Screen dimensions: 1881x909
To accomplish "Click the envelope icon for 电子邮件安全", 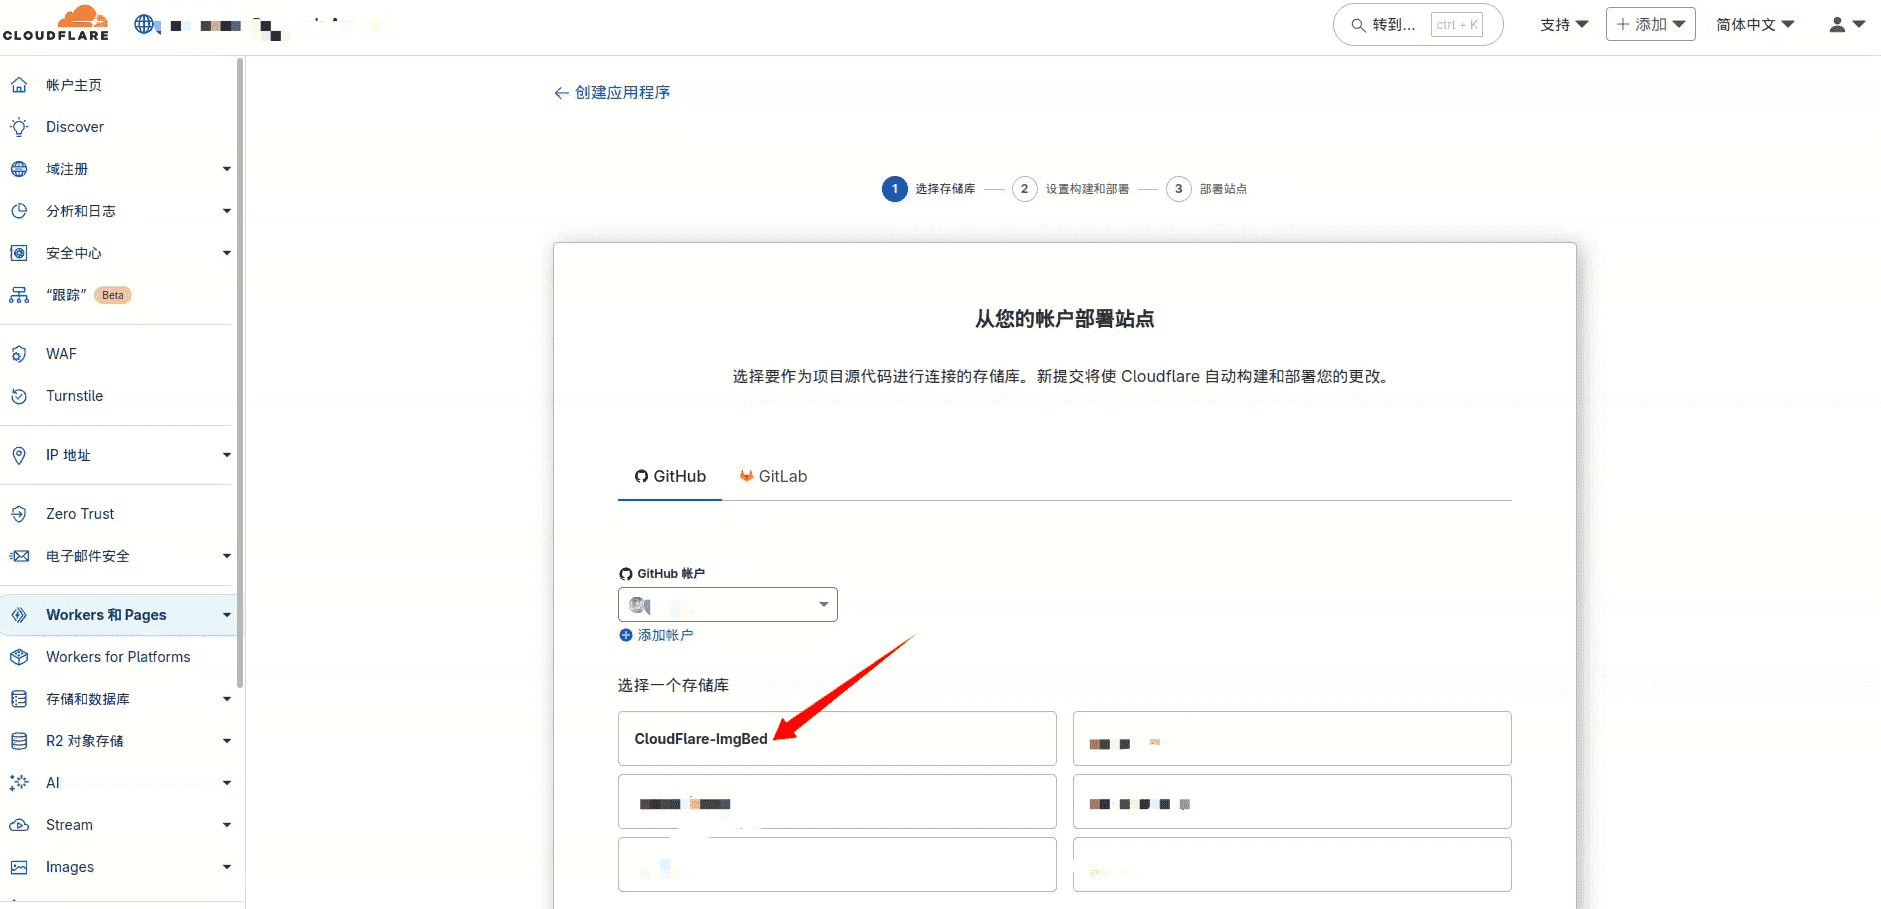I will pyautogui.click(x=19, y=556).
